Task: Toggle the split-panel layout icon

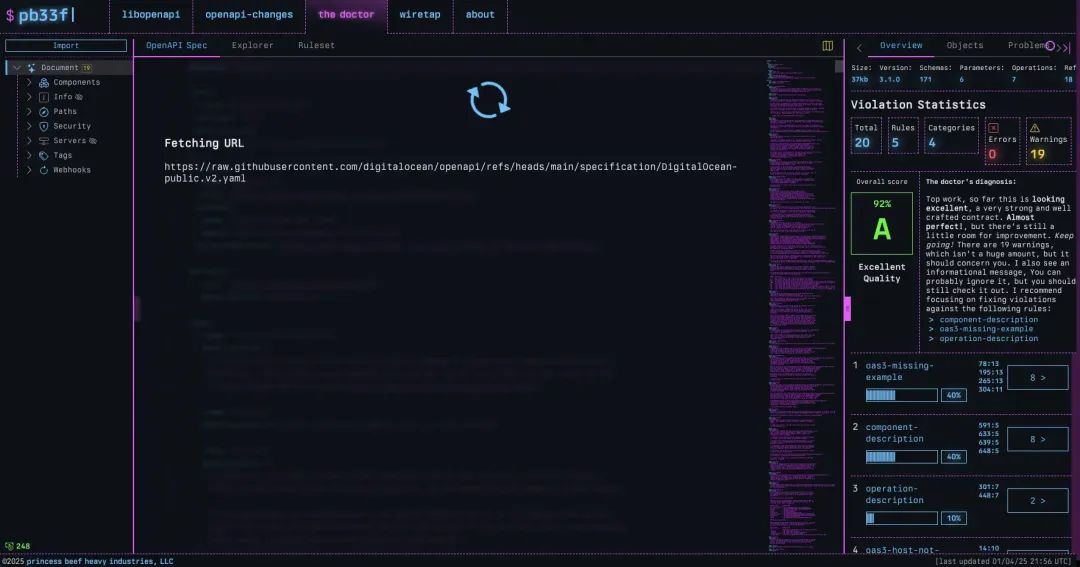Action: (827, 46)
